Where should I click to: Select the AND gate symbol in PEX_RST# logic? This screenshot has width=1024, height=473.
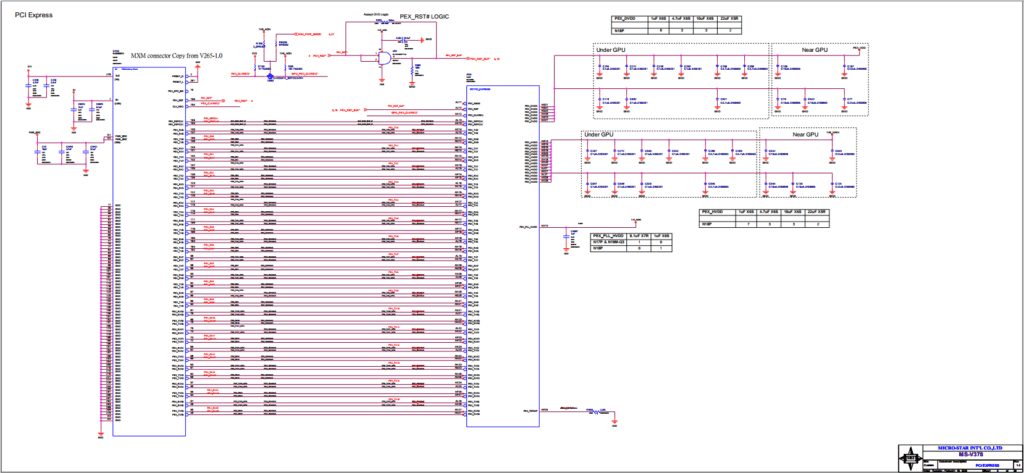(383, 58)
